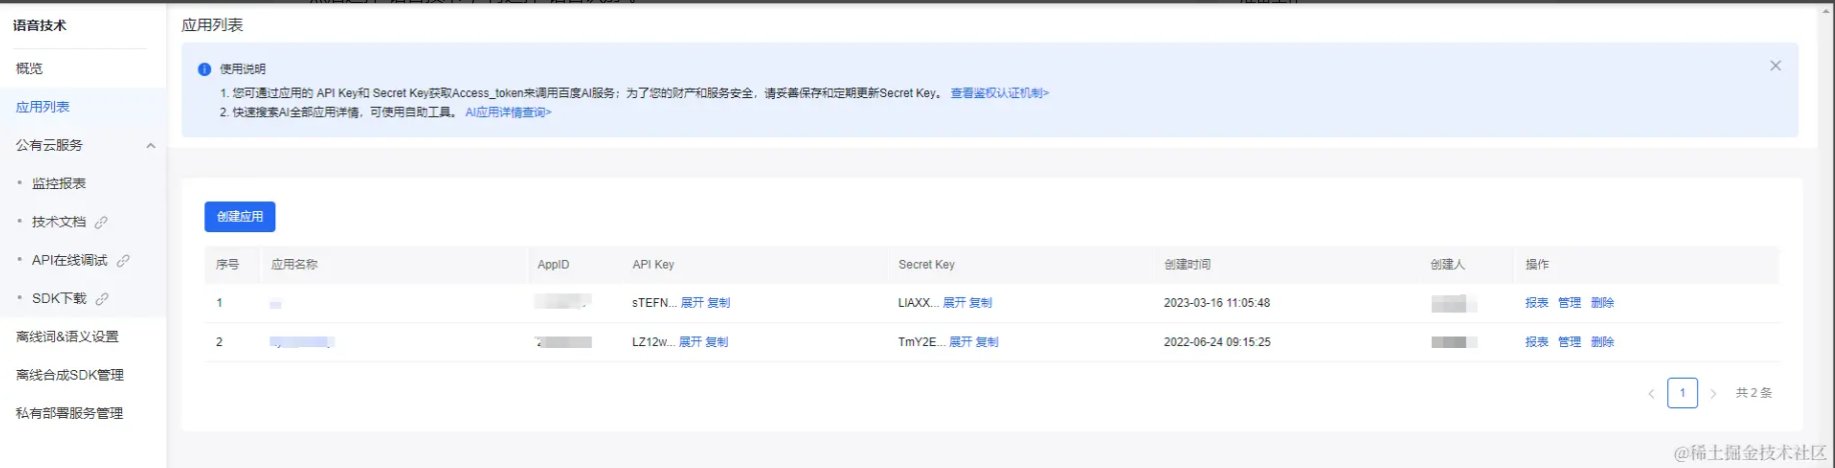
Task: Click the 应用名称 column header
Action: 294,265
